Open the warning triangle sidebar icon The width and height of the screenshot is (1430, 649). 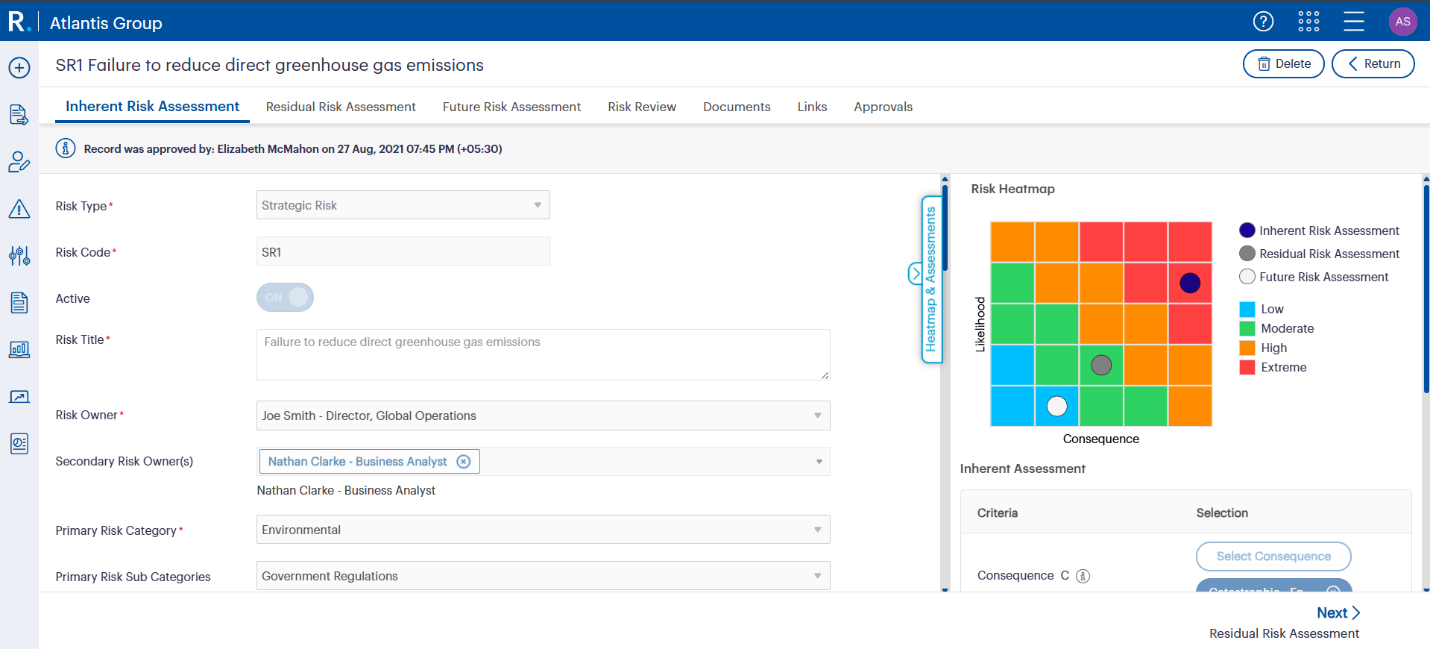(19, 209)
